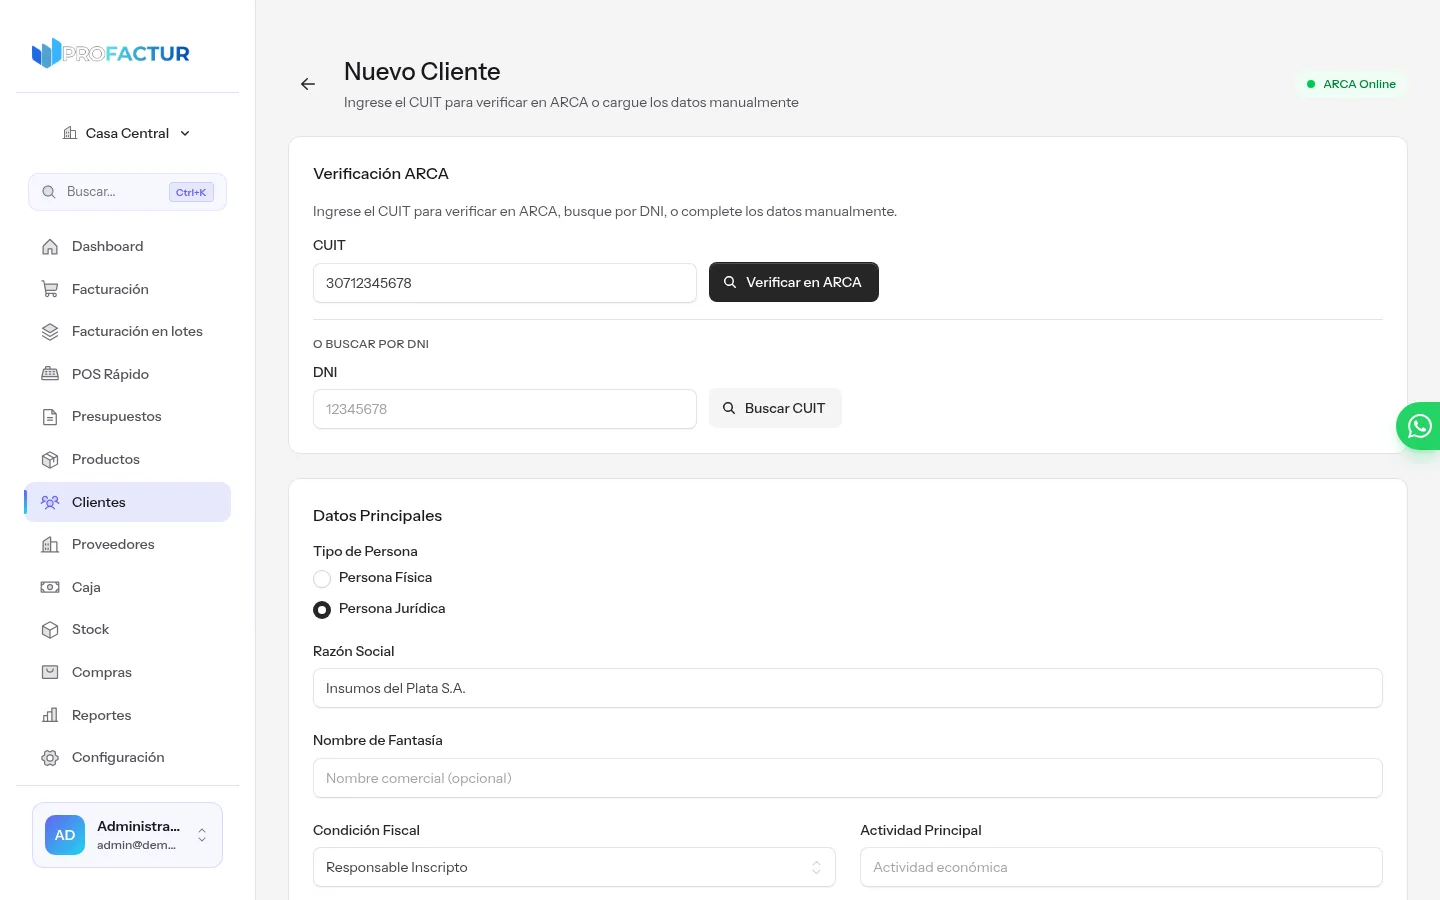Click the ProFactur logo

(111, 53)
